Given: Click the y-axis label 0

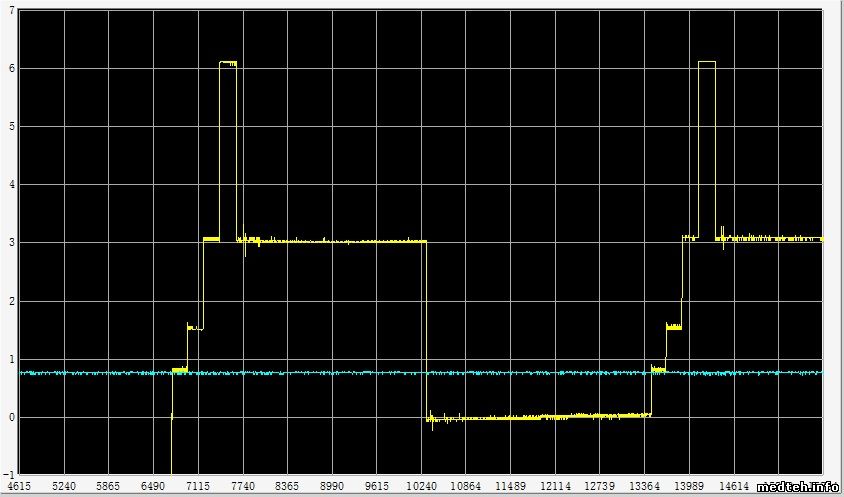Looking at the screenshot, I should 10,417.
